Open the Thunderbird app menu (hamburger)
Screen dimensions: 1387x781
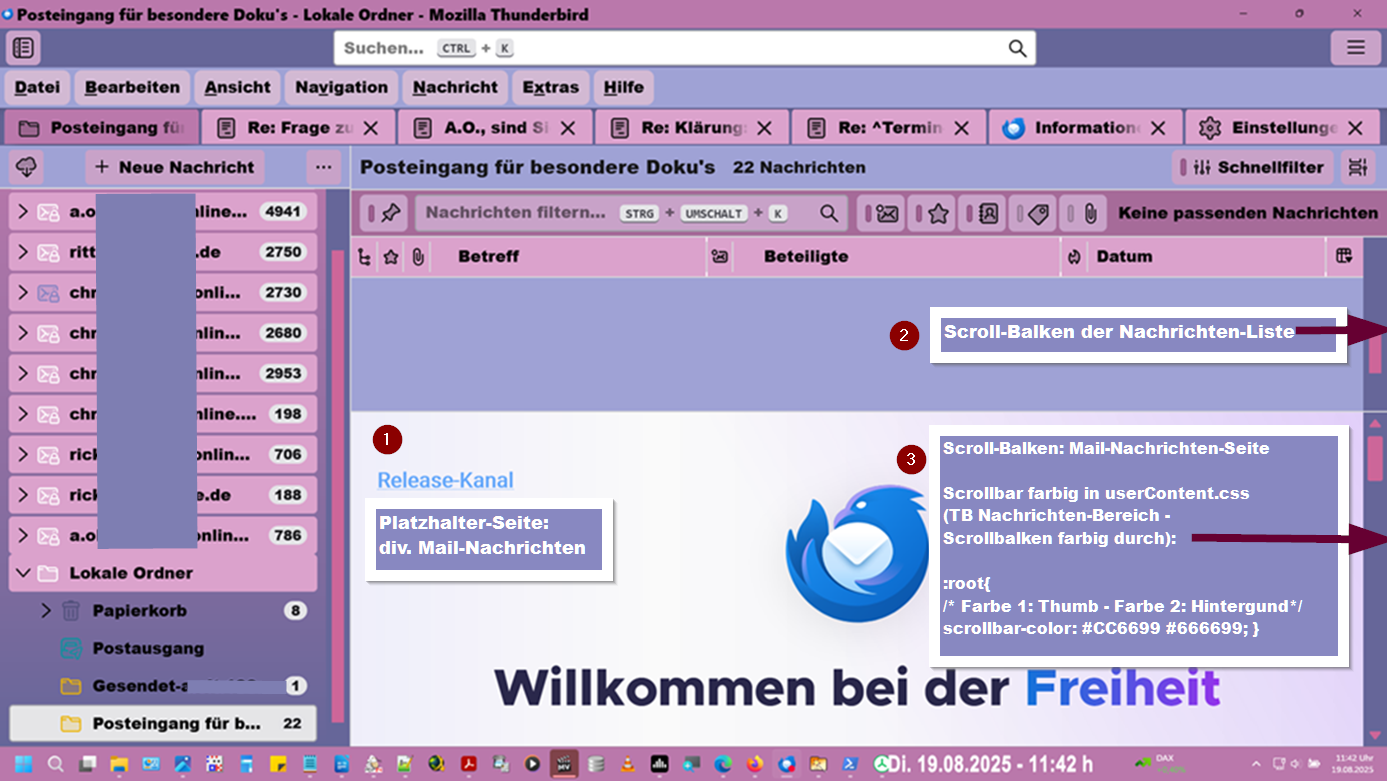1355,47
